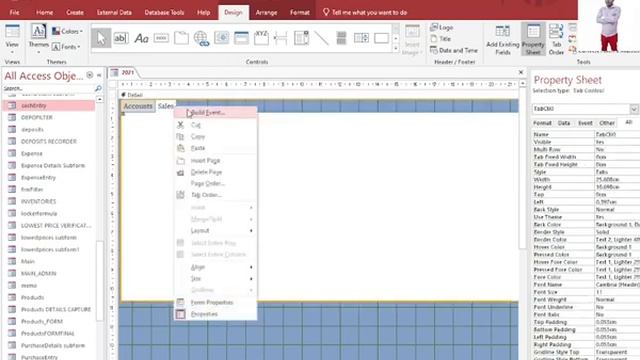The height and width of the screenshot is (360, 640).
Task: Expand the Align submenu
Action: [216, 267]
